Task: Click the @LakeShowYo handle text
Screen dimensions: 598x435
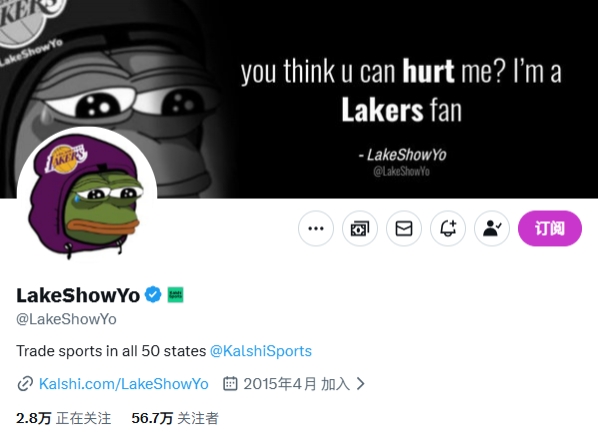Action: [66, 319]
